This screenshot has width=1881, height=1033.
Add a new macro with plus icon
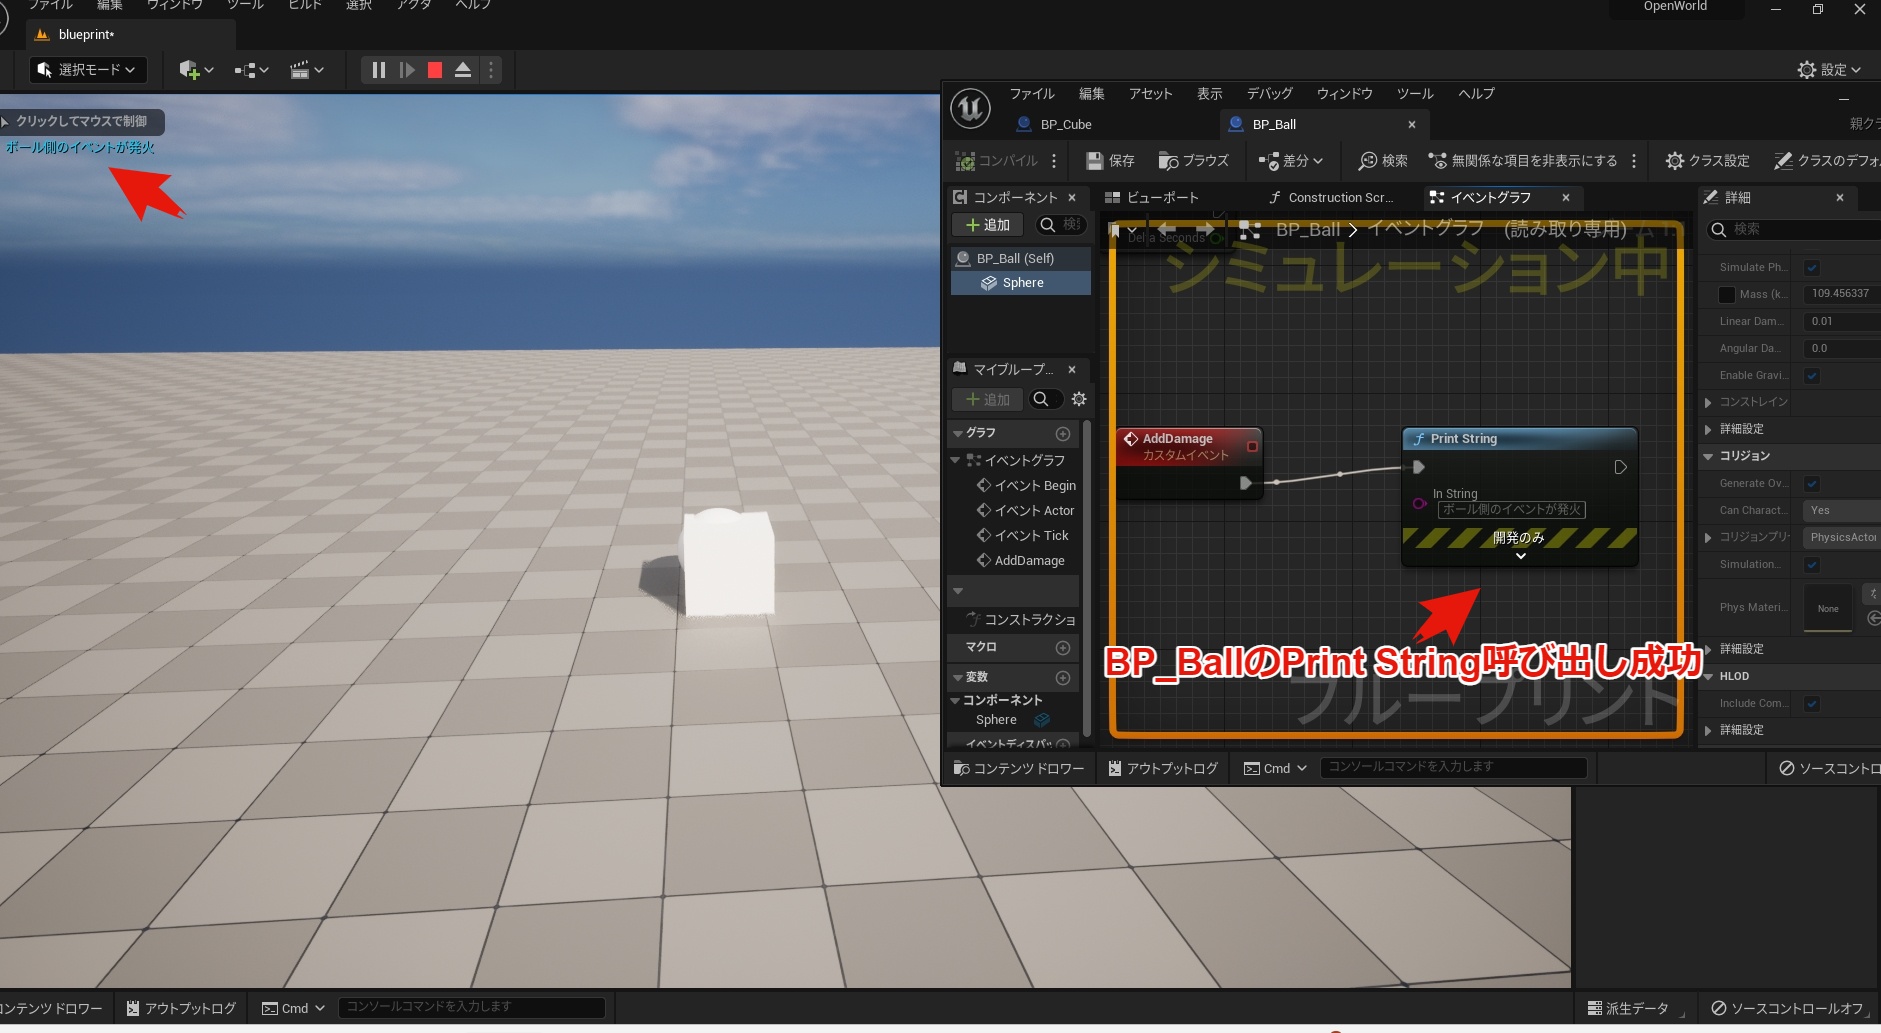tap(1063, 648)
